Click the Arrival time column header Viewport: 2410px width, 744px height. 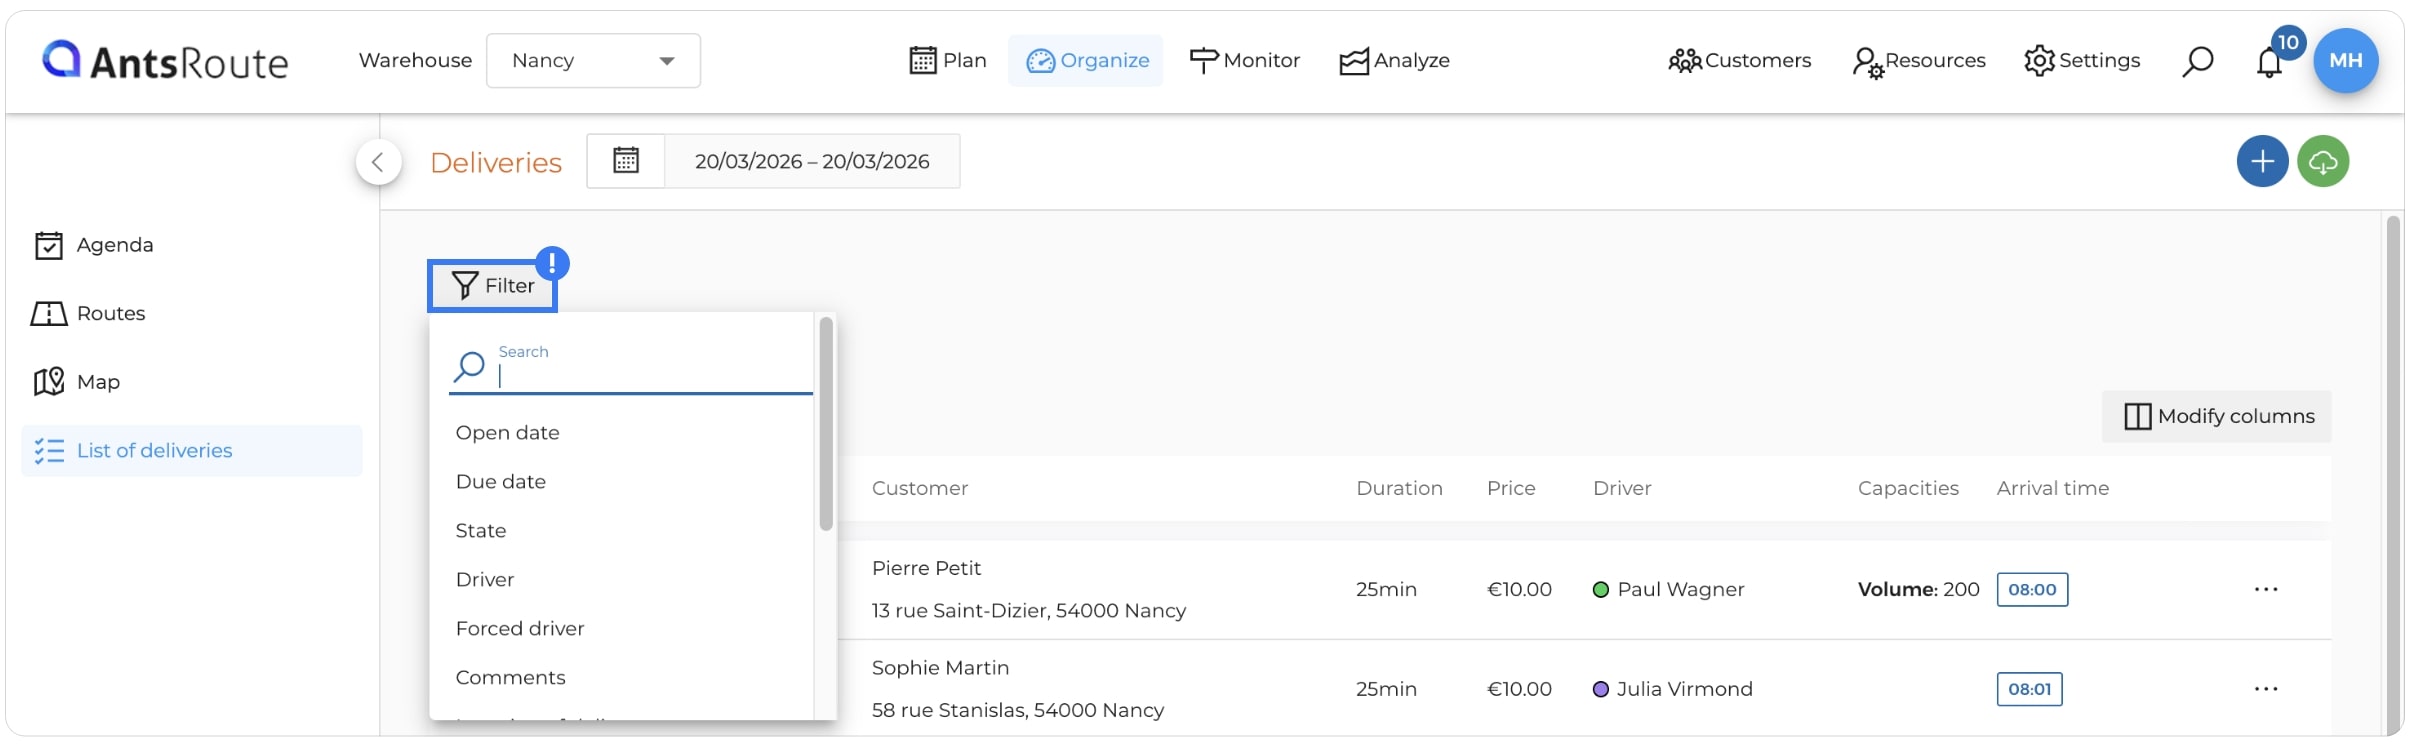(x=2053, y=488)
